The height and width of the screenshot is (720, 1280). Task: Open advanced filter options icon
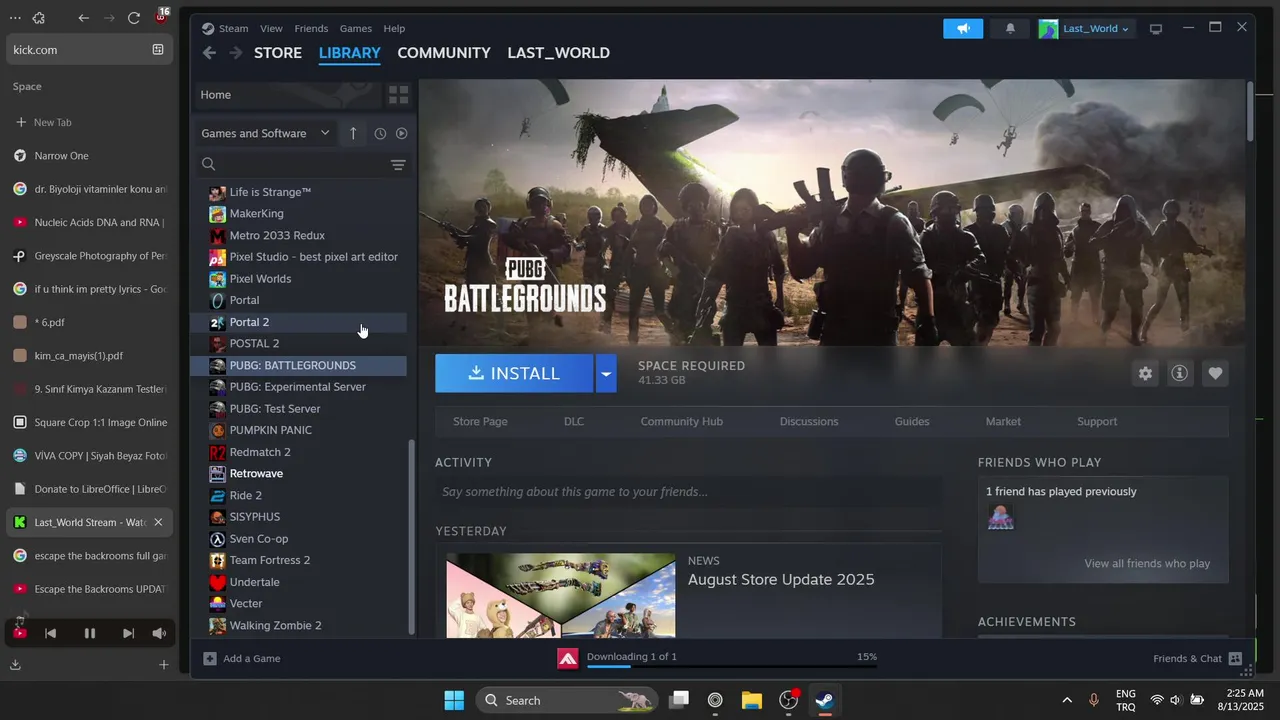398,165
